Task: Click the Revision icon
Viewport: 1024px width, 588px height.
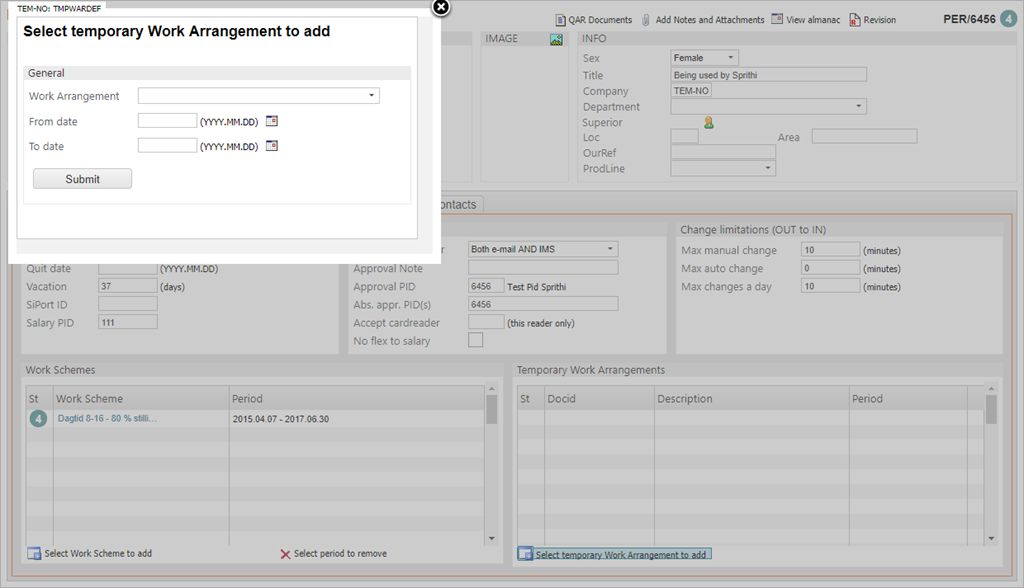Action: tap(855, 20)
